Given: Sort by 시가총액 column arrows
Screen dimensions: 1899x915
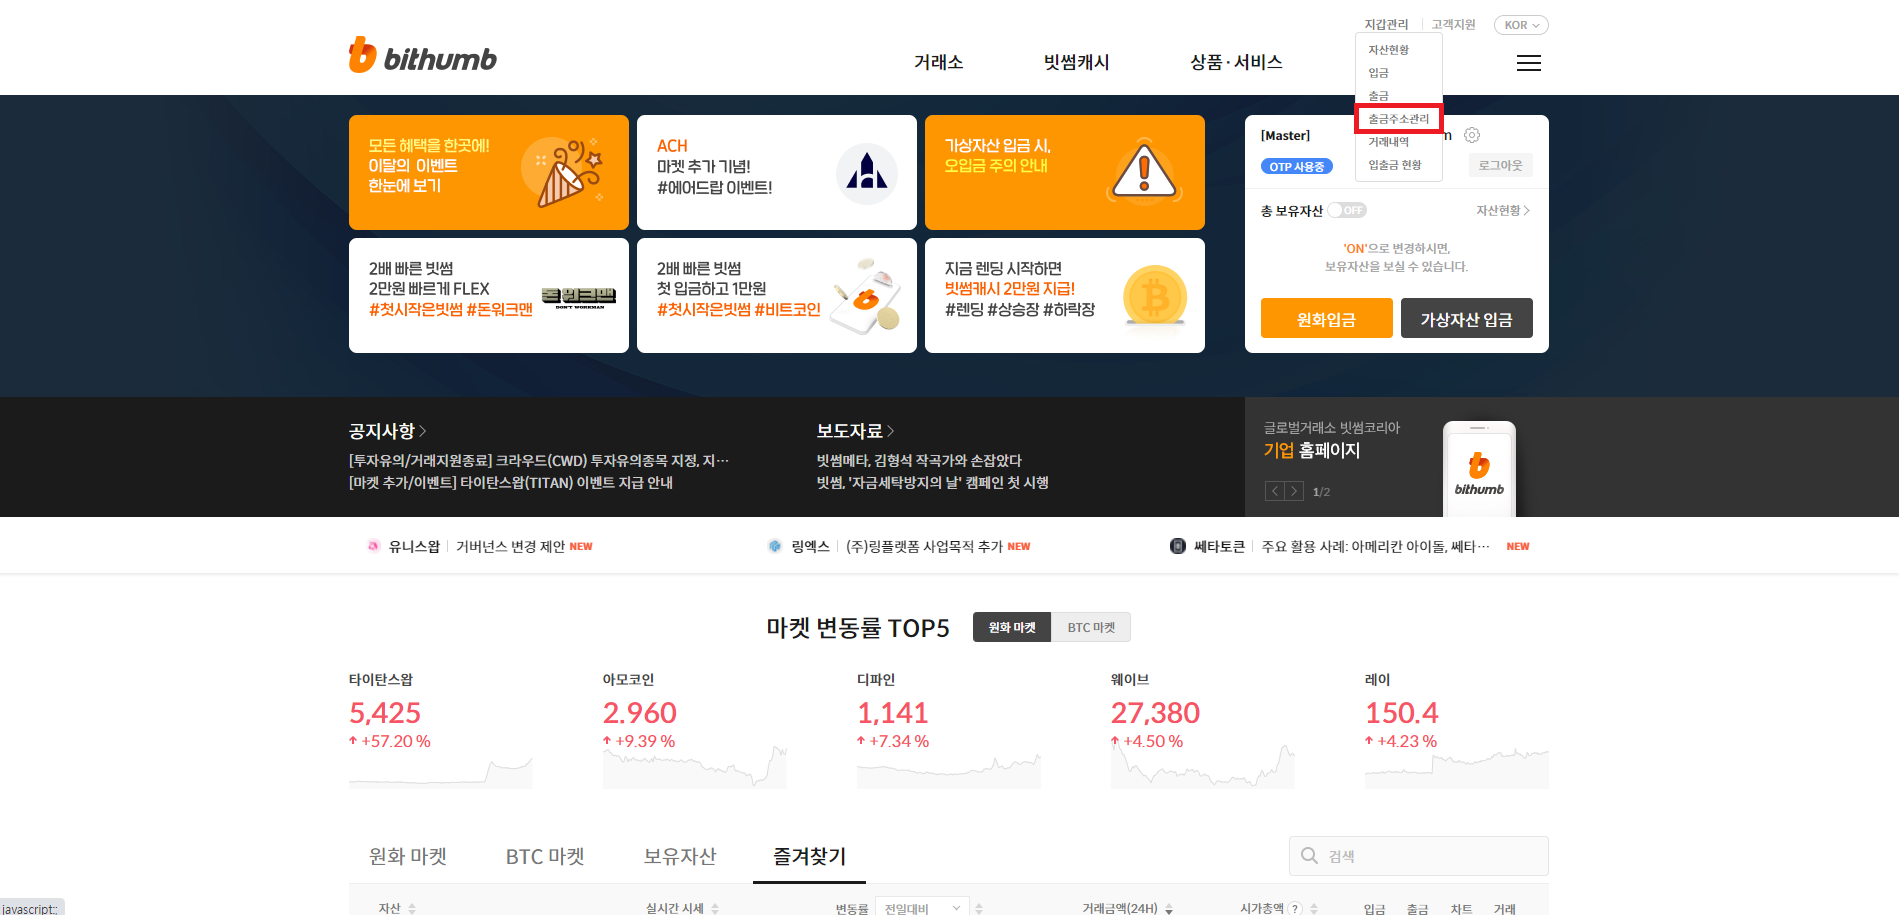Looking at the screenshot, I should click(x=1314, y=908).
